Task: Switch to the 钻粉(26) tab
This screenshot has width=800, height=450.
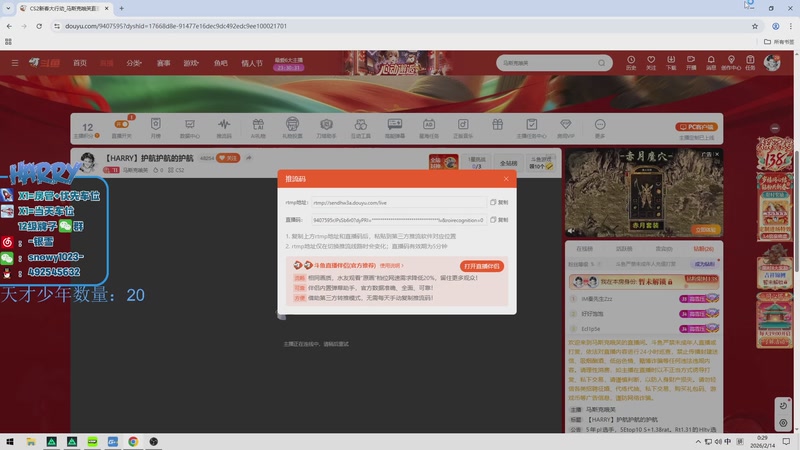Action: click(704, 248)
